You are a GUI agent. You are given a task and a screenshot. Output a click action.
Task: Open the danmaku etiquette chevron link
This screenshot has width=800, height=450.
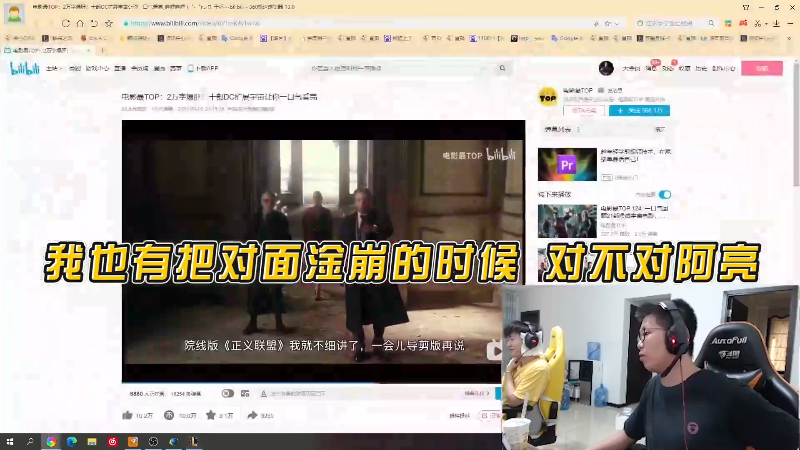[x=477, y=393]
